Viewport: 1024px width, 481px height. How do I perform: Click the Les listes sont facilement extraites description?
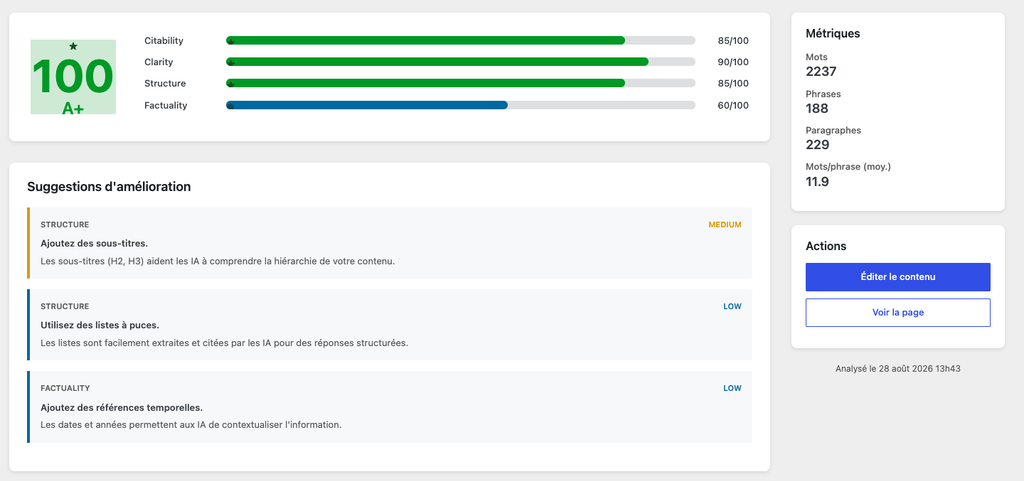[x=224, y=343]
